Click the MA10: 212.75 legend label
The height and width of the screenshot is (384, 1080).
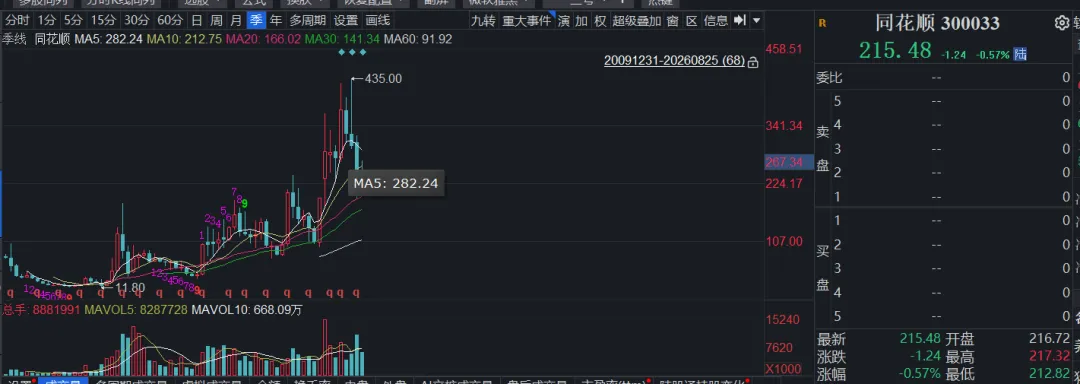click(184, 39)
